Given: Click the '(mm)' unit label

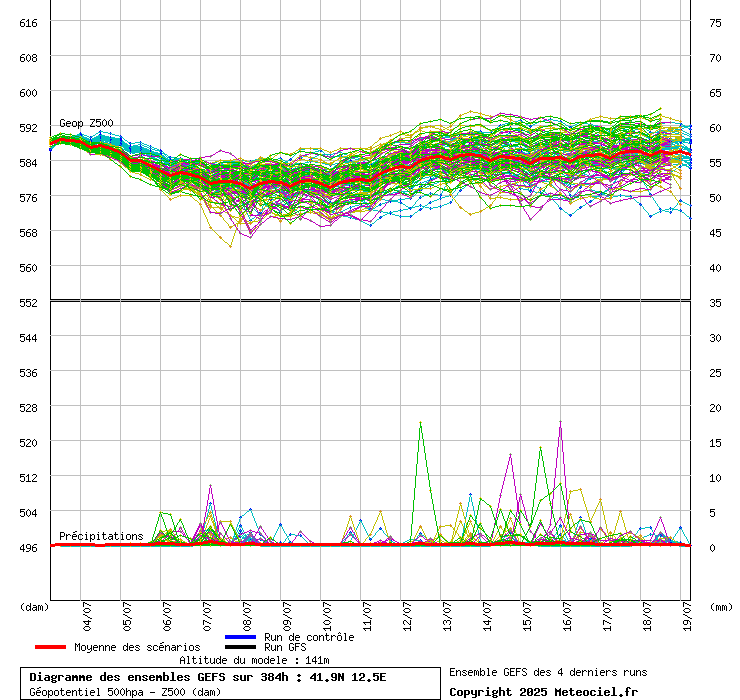Looking at the screenshot, I should 721,607.
